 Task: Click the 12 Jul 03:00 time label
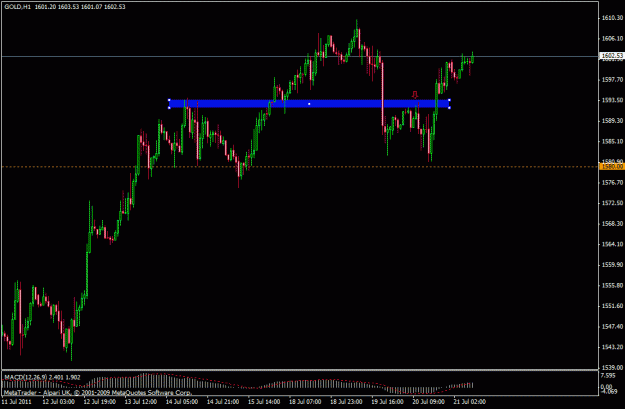click(58, 402)
